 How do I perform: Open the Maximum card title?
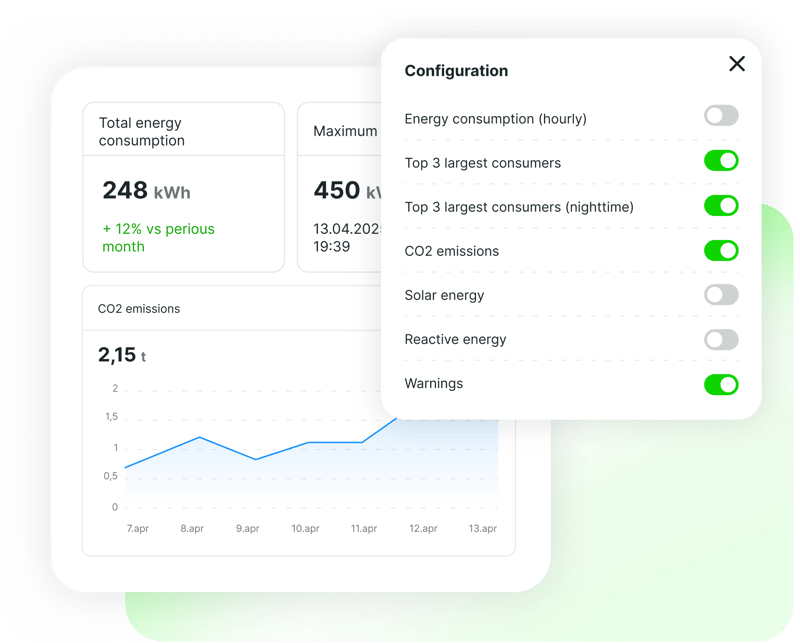click(345, 131)
